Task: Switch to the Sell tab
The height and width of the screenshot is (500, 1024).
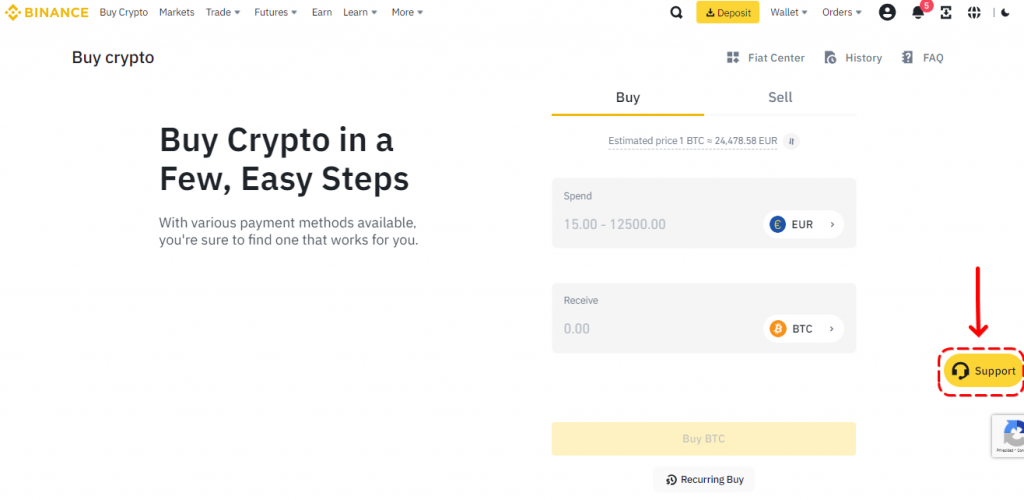Action: [x=780, y=97]
